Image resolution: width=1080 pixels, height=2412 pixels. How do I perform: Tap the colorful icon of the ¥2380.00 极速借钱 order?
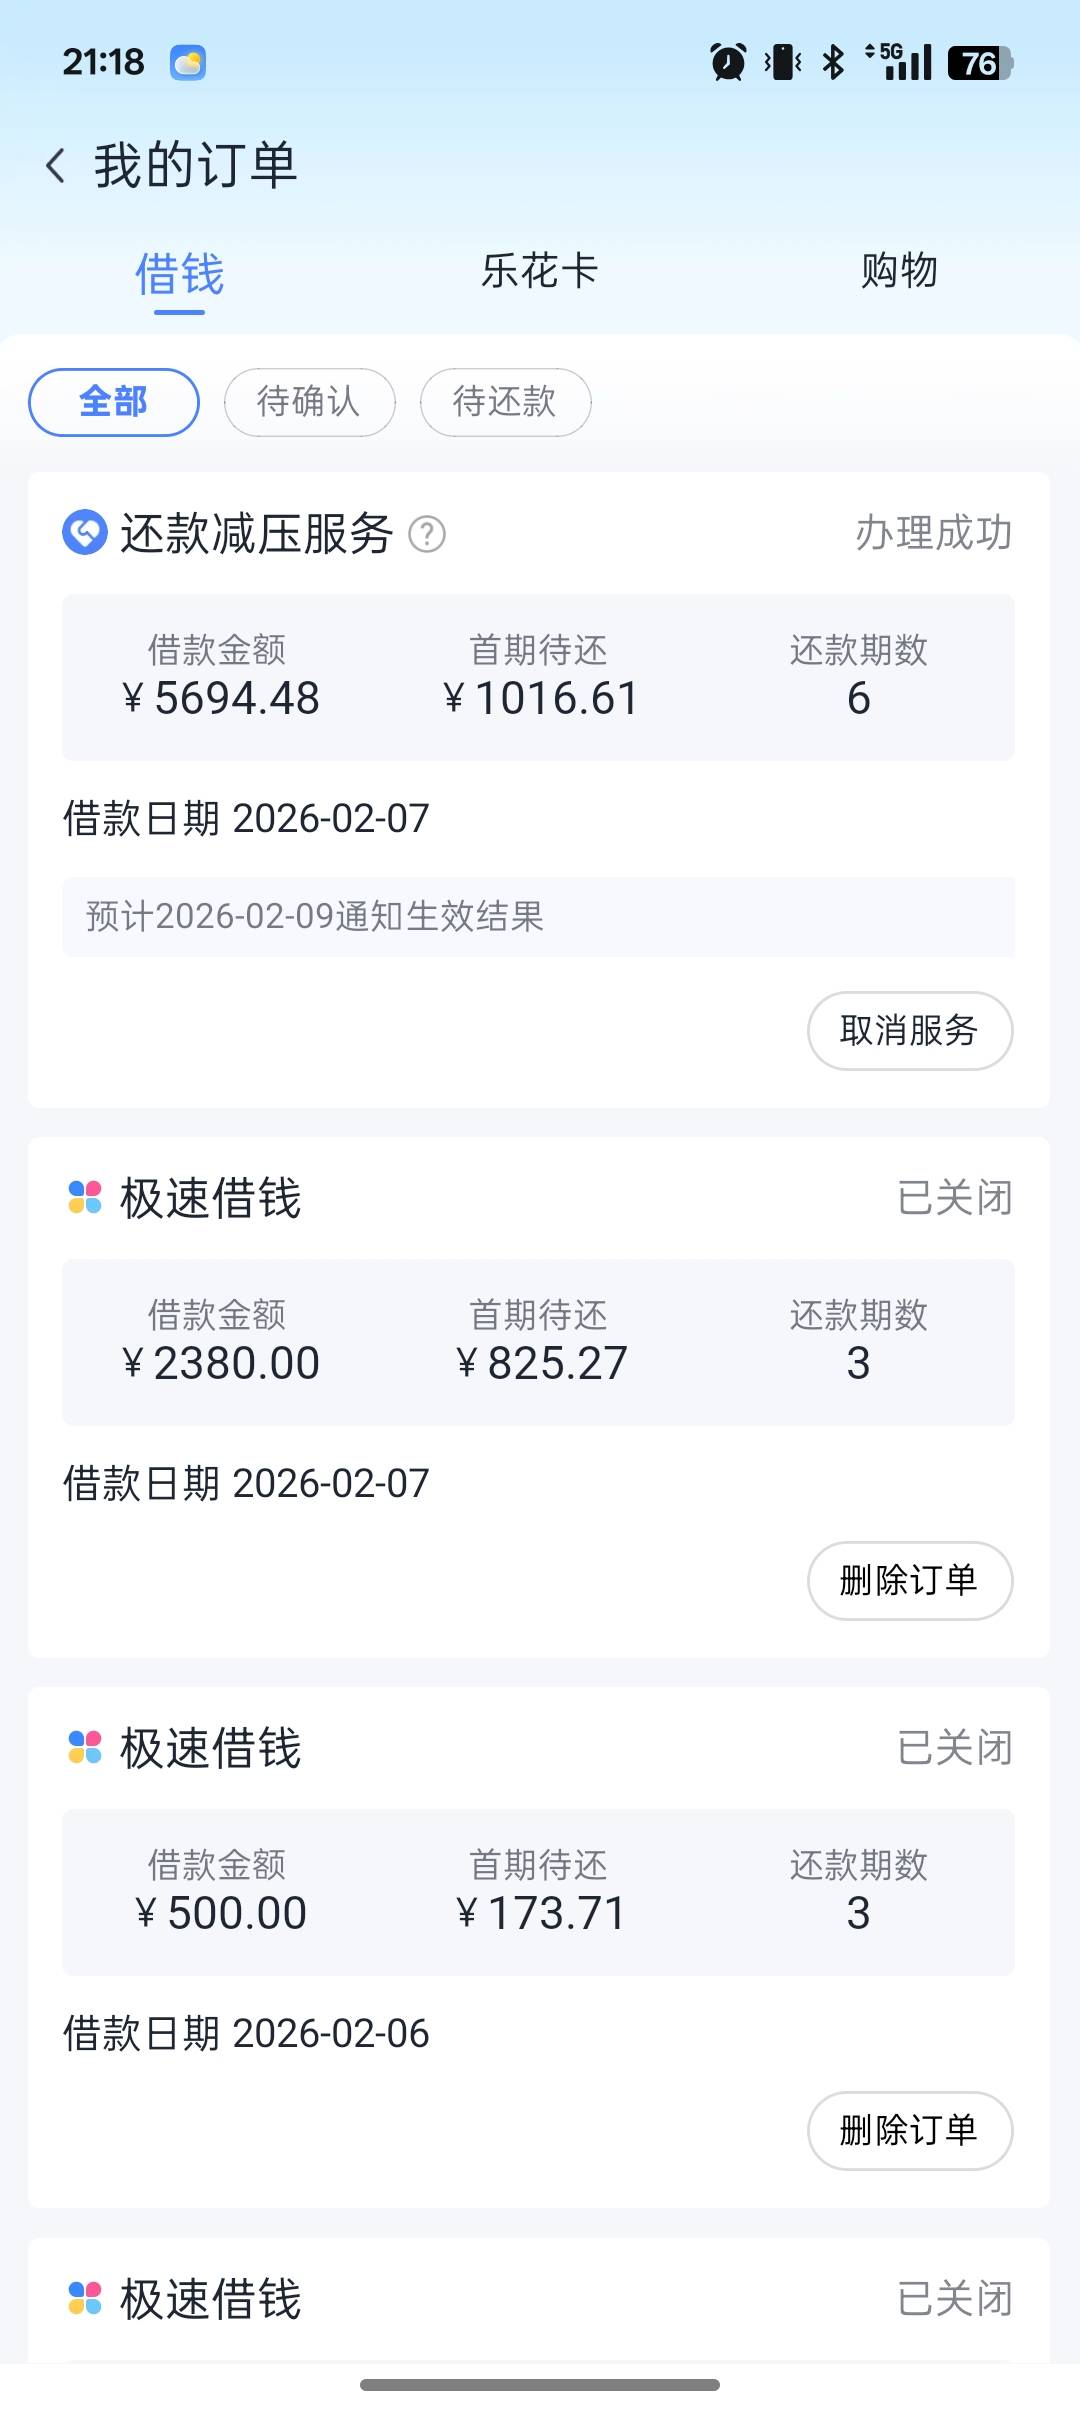[x=85, y=1197]
